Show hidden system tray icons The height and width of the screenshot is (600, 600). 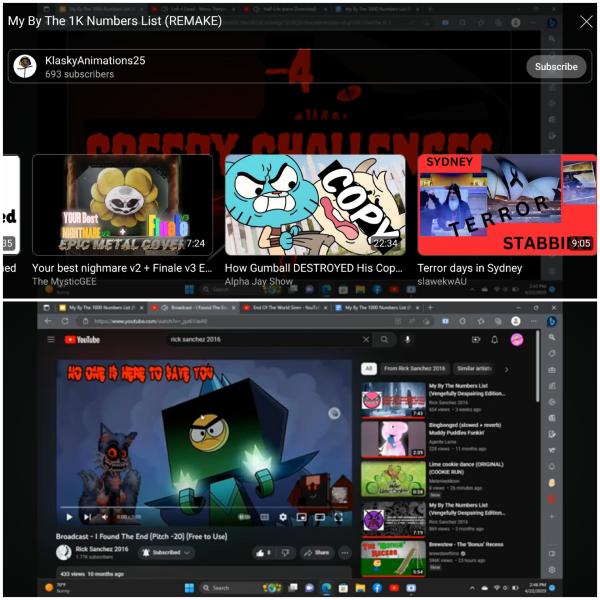(x=473, y=588)
